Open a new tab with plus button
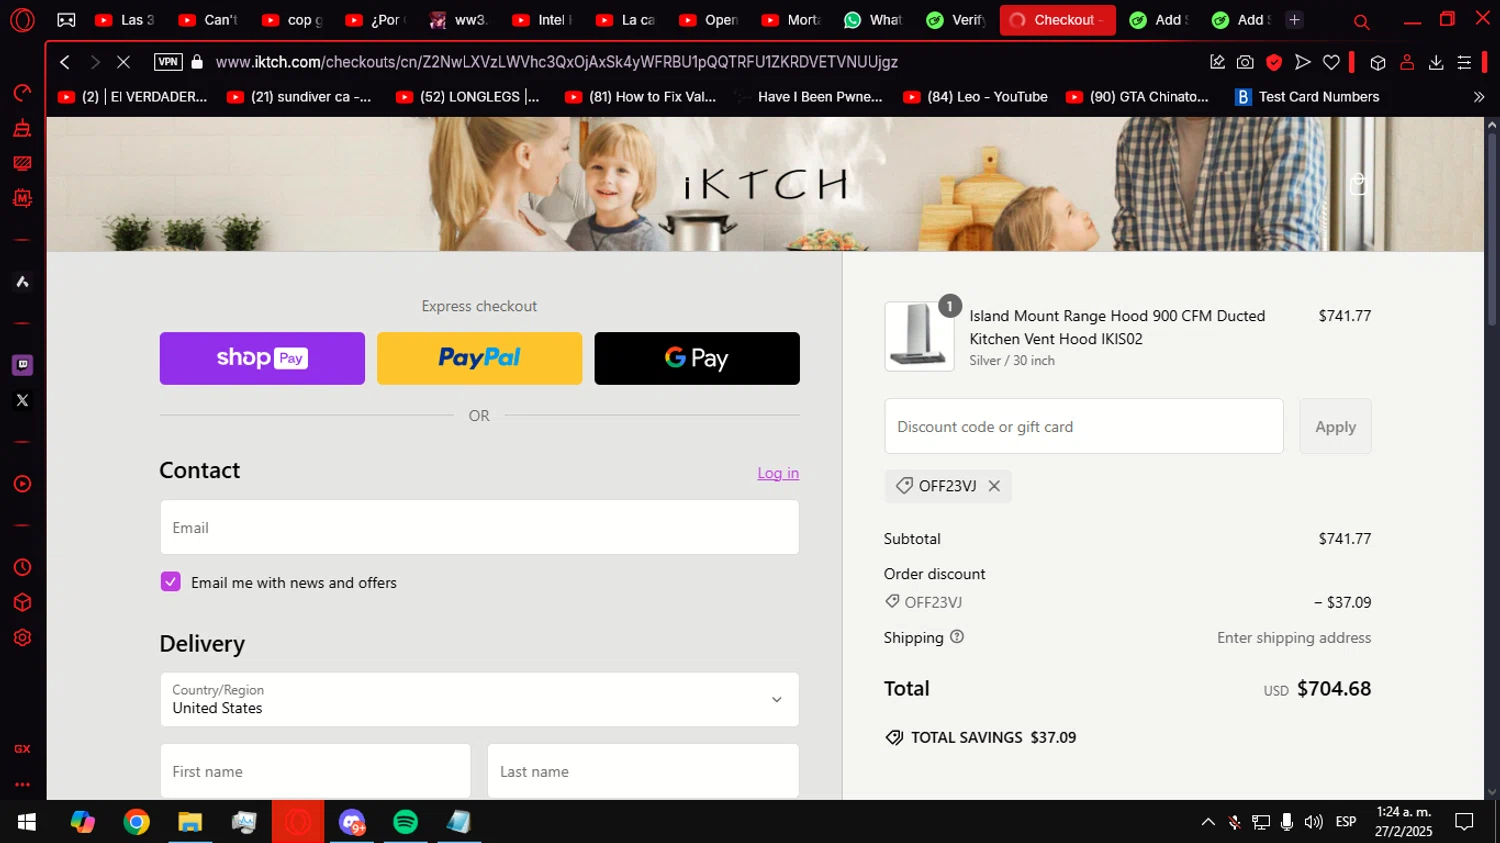The width and height of the screenshot is (1500, 843). point(1294,20)
